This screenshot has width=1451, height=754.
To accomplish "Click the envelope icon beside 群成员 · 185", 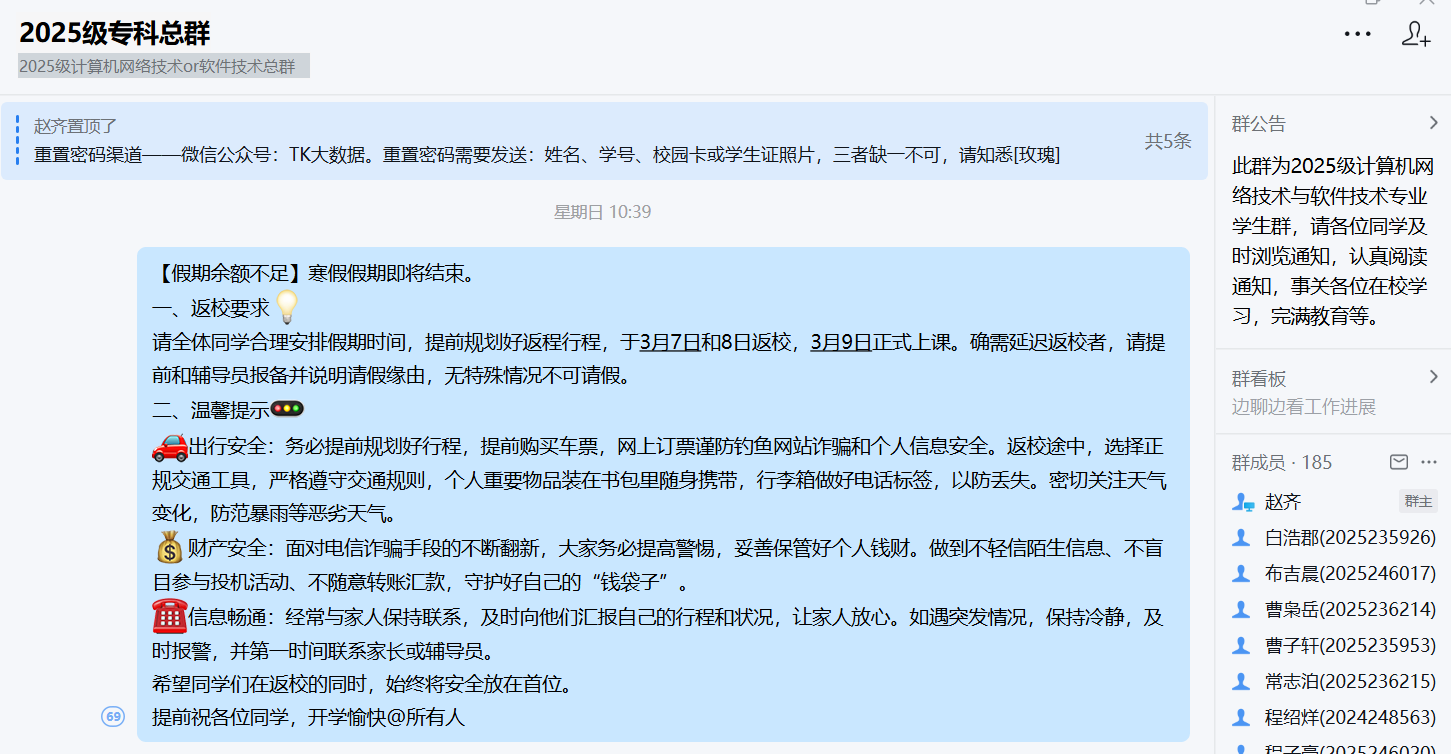I will tap(1399, 462).
